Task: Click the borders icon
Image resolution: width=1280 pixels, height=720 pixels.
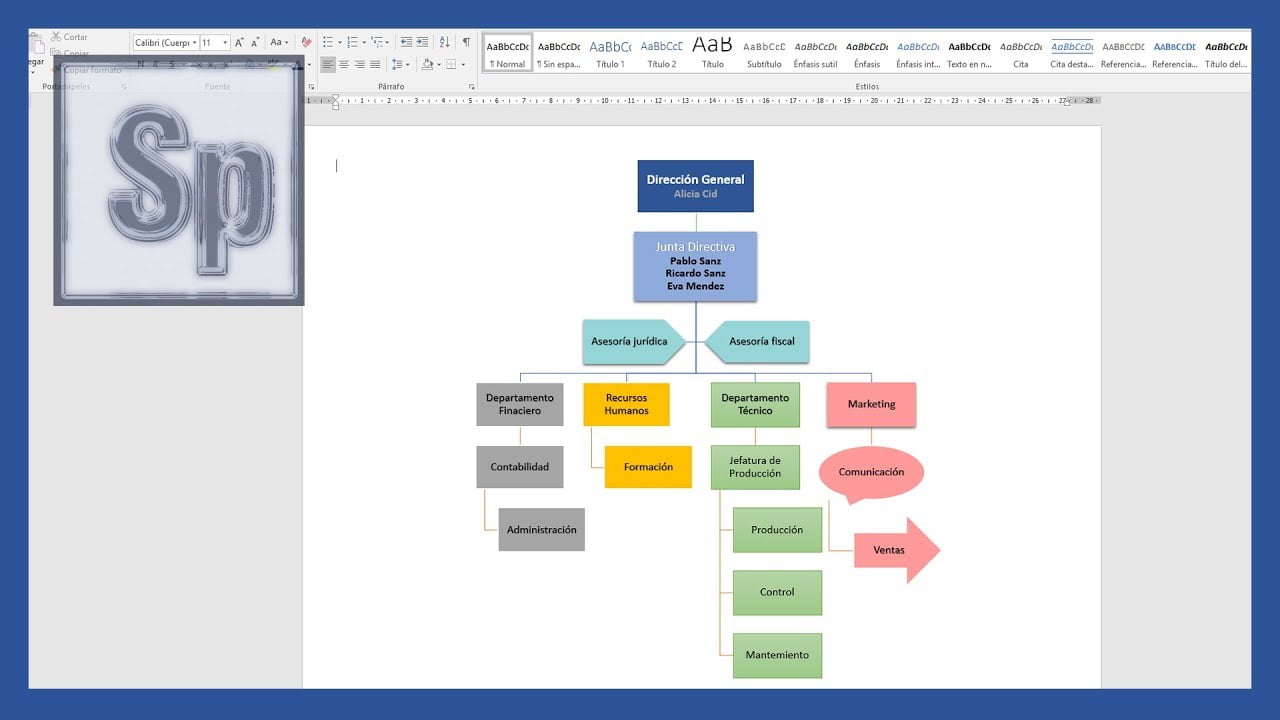Action: pos(451,64)
